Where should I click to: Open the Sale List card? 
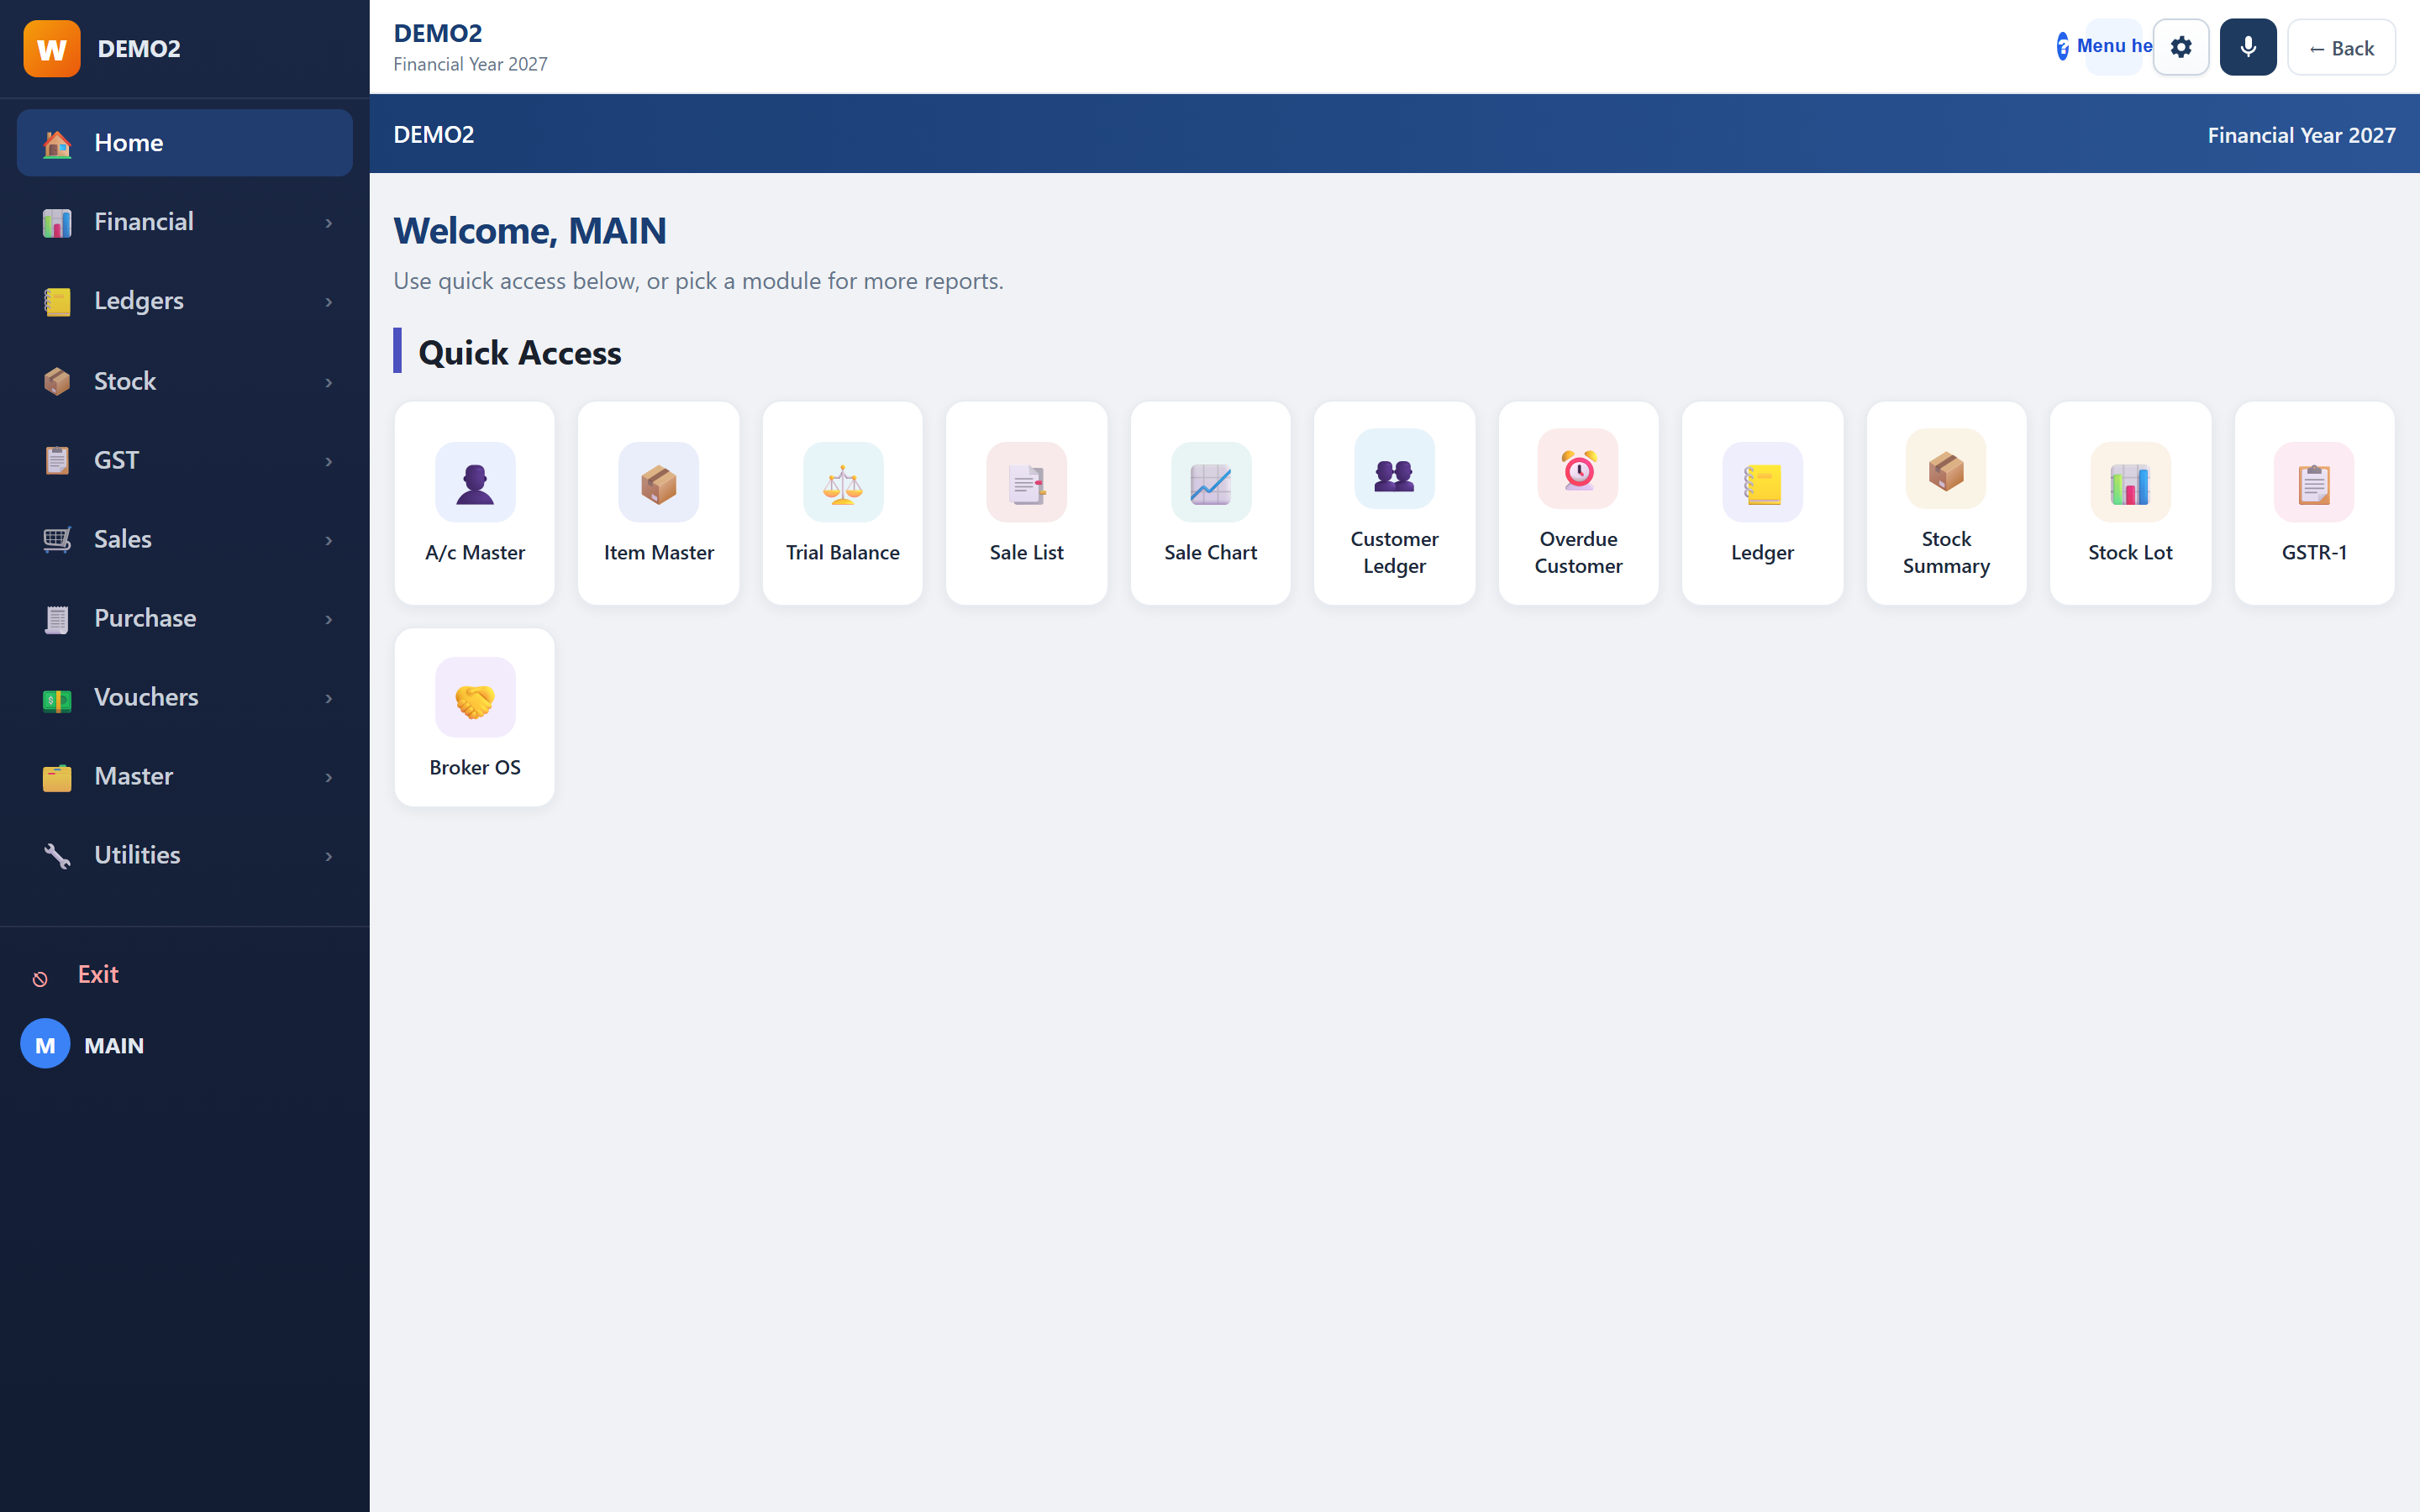(x=1026, y=503)
